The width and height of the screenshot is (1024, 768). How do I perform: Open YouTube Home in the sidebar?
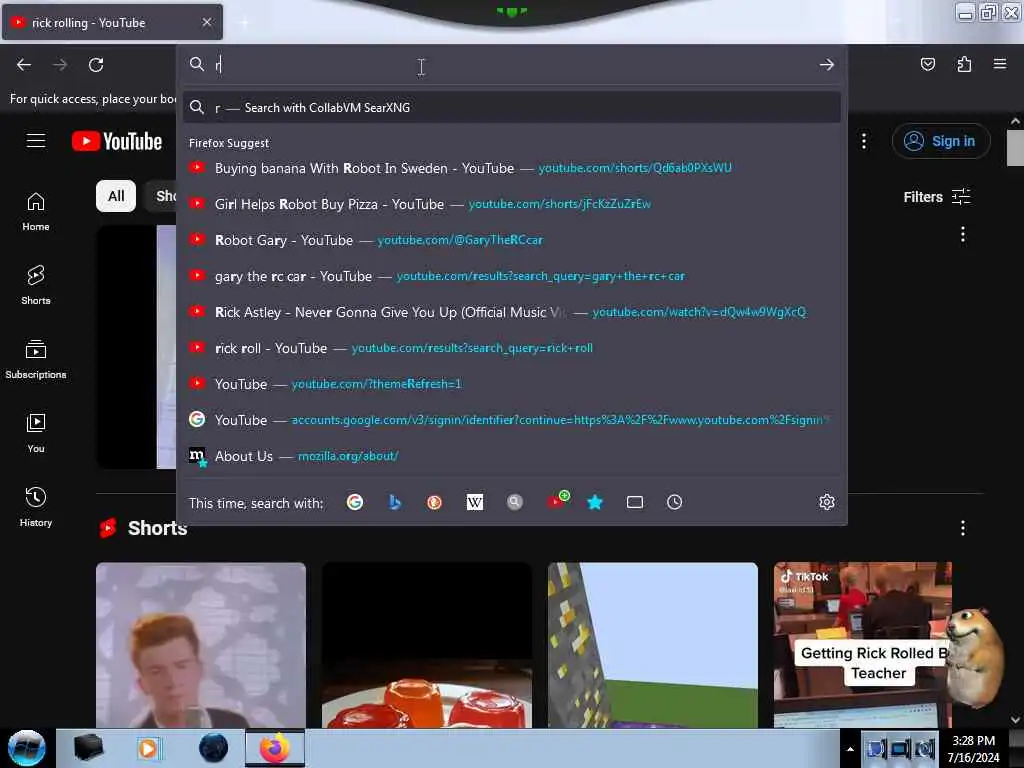pos(36,212)
